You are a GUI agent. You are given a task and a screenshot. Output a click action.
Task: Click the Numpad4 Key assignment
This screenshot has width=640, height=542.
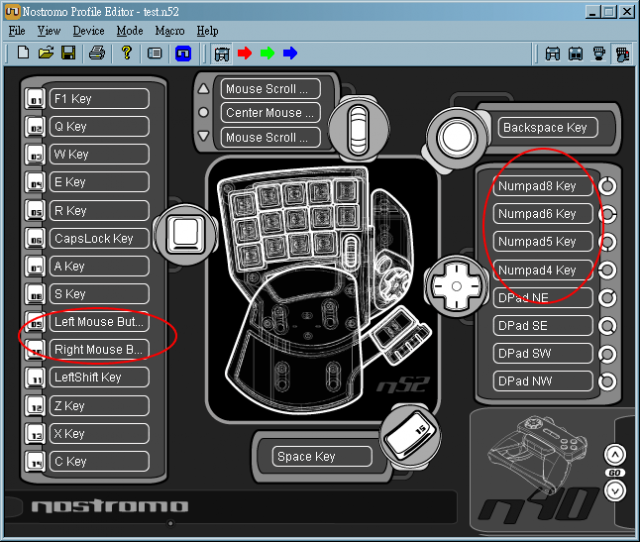[543, 270]
